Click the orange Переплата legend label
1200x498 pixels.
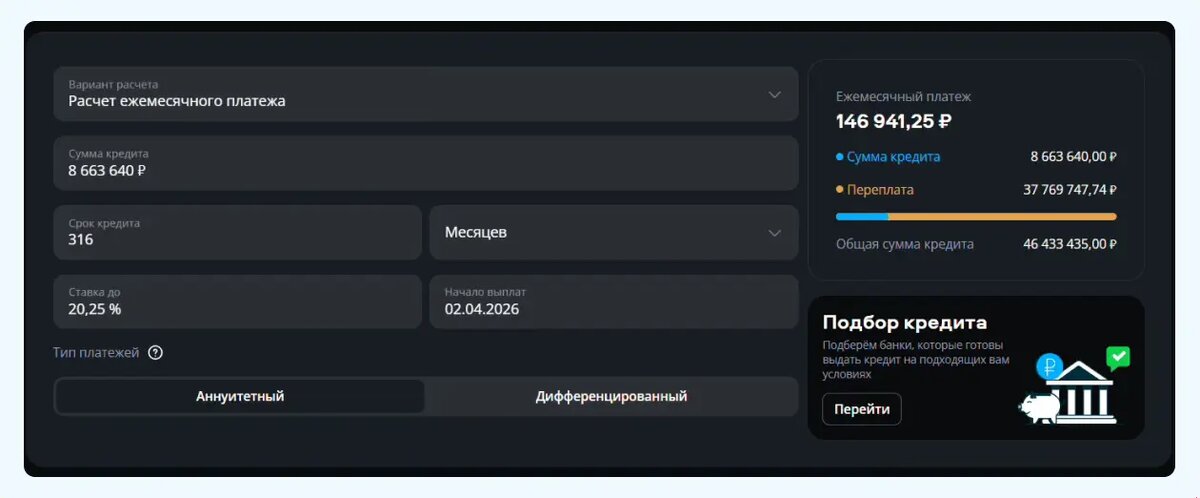click(x=880, y=190)
